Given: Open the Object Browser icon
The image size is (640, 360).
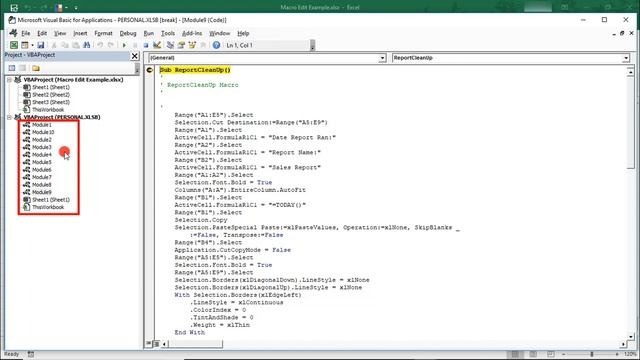Looking at the screenshot, I should tap(192, 45).
